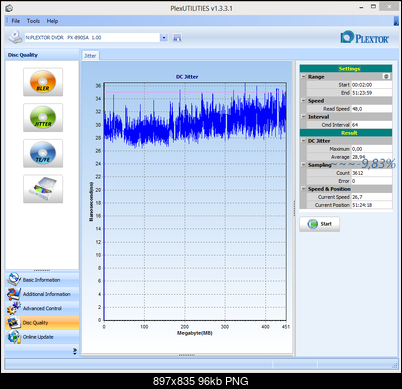This screenshot has width=402, height=389.
Task: Click the Cmd Interval value 64
Action: [372, 125]
